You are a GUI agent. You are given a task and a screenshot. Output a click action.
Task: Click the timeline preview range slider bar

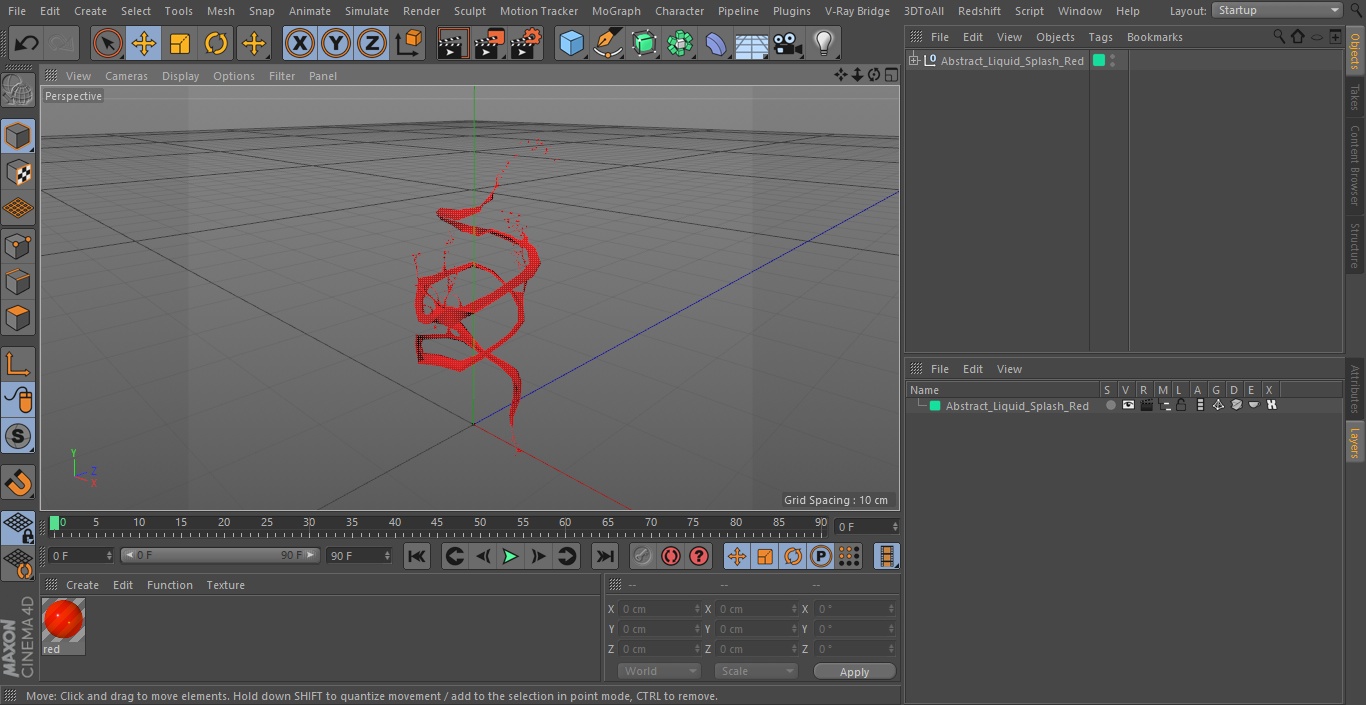pyautogui.click(x=220, y=555)
